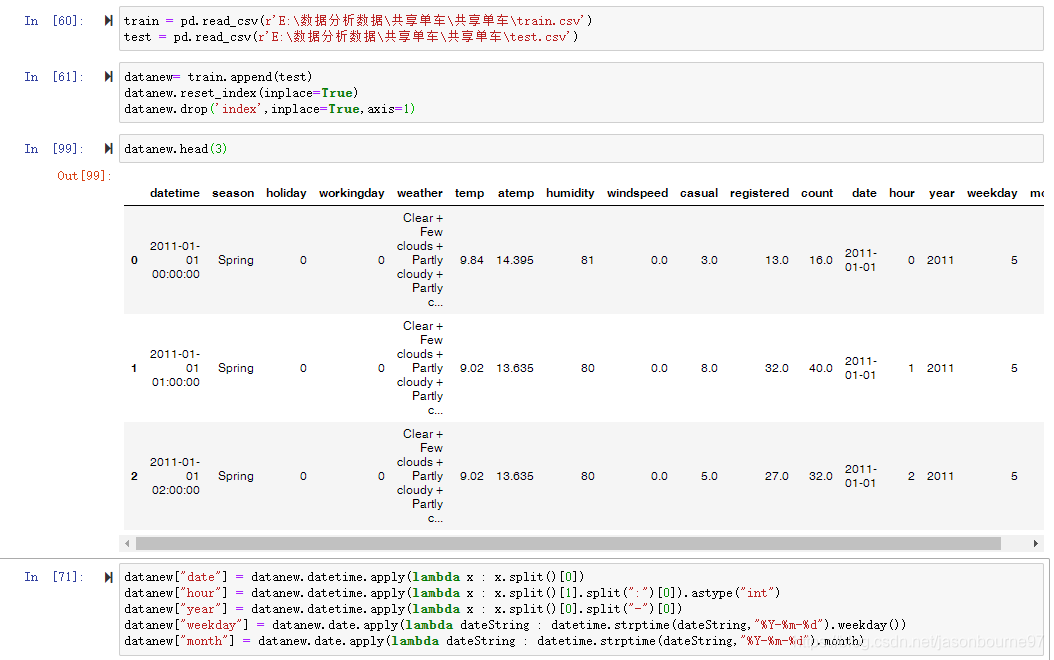Run cell In [71] via run icon
Image resolution: width=1054 pixels, height=660 pixels.
tap(108, 577)
